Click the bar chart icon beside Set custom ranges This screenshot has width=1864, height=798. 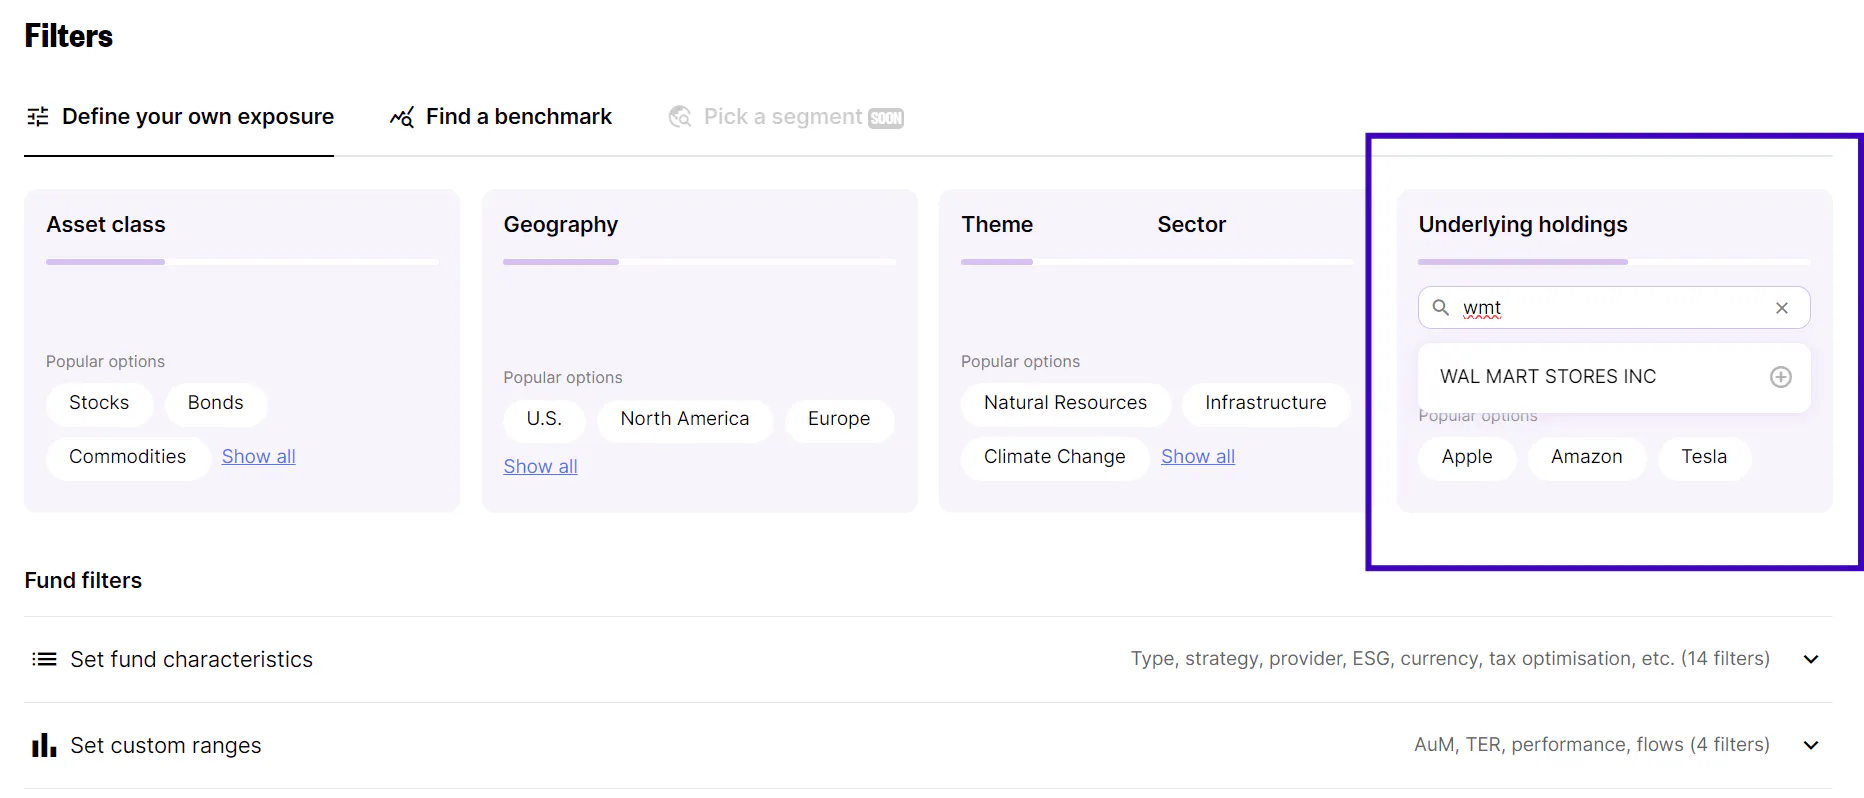coord(44,745)
